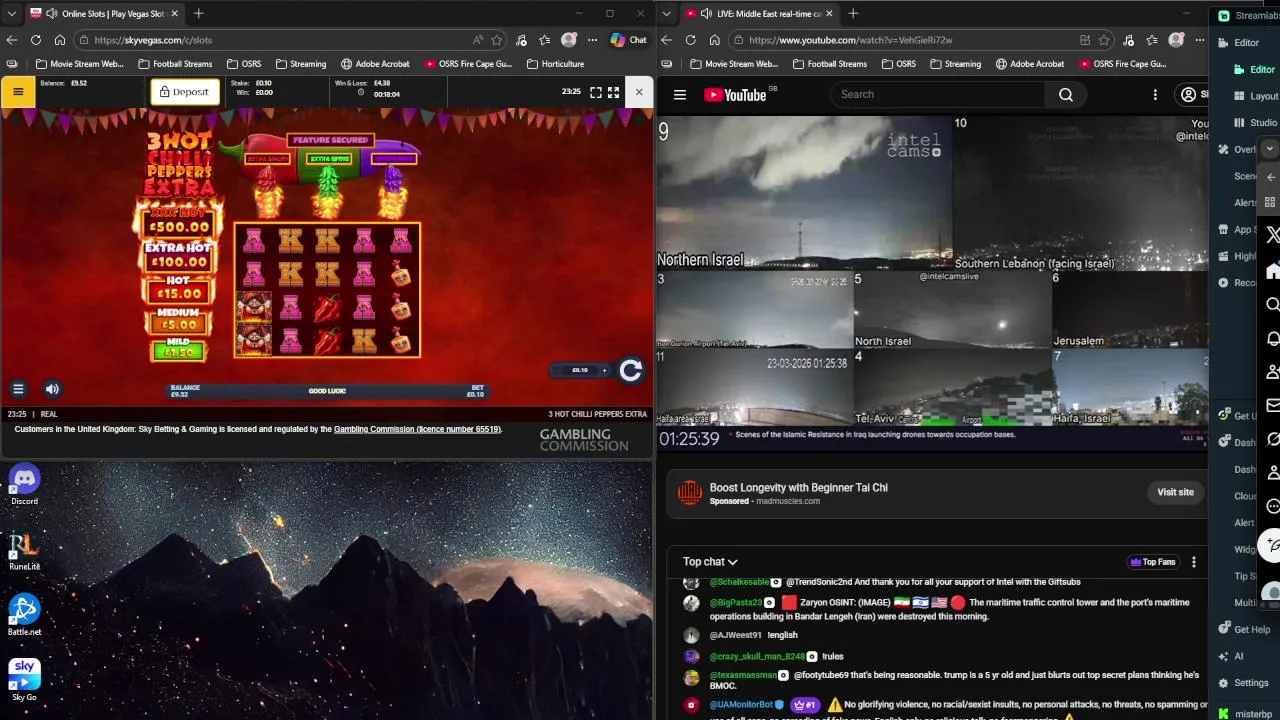Launch RuneLite from the desktop
1280x720 pixels.
[24, 551]
